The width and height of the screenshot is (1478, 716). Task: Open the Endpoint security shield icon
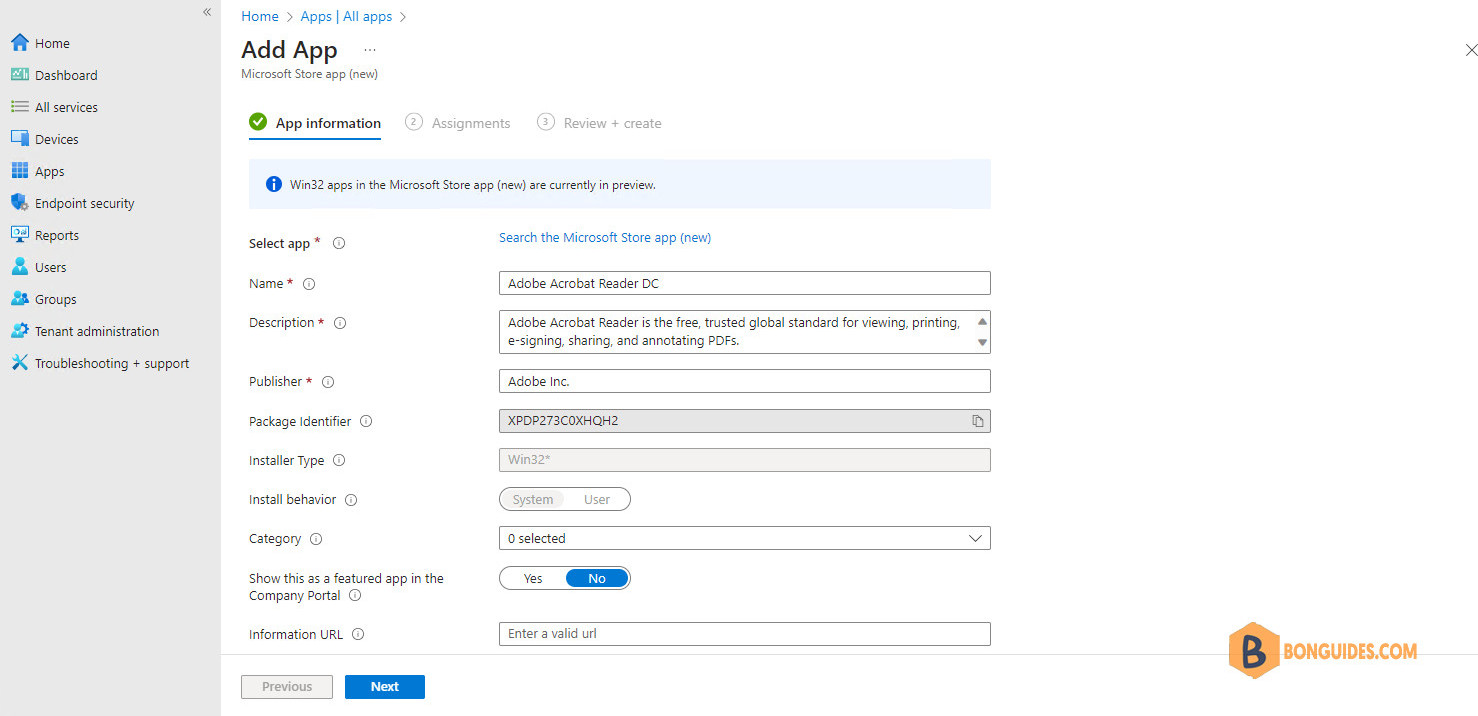click(x=19, y=203)
